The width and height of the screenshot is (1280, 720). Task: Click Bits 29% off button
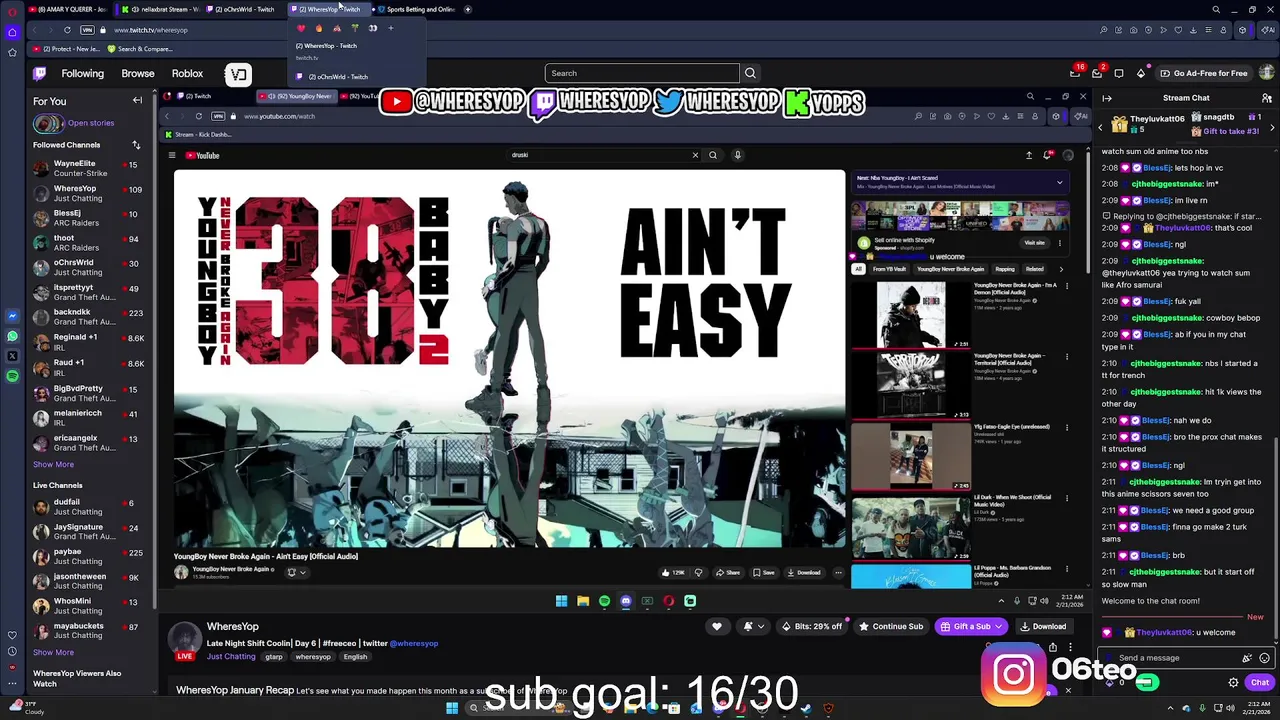811,626
